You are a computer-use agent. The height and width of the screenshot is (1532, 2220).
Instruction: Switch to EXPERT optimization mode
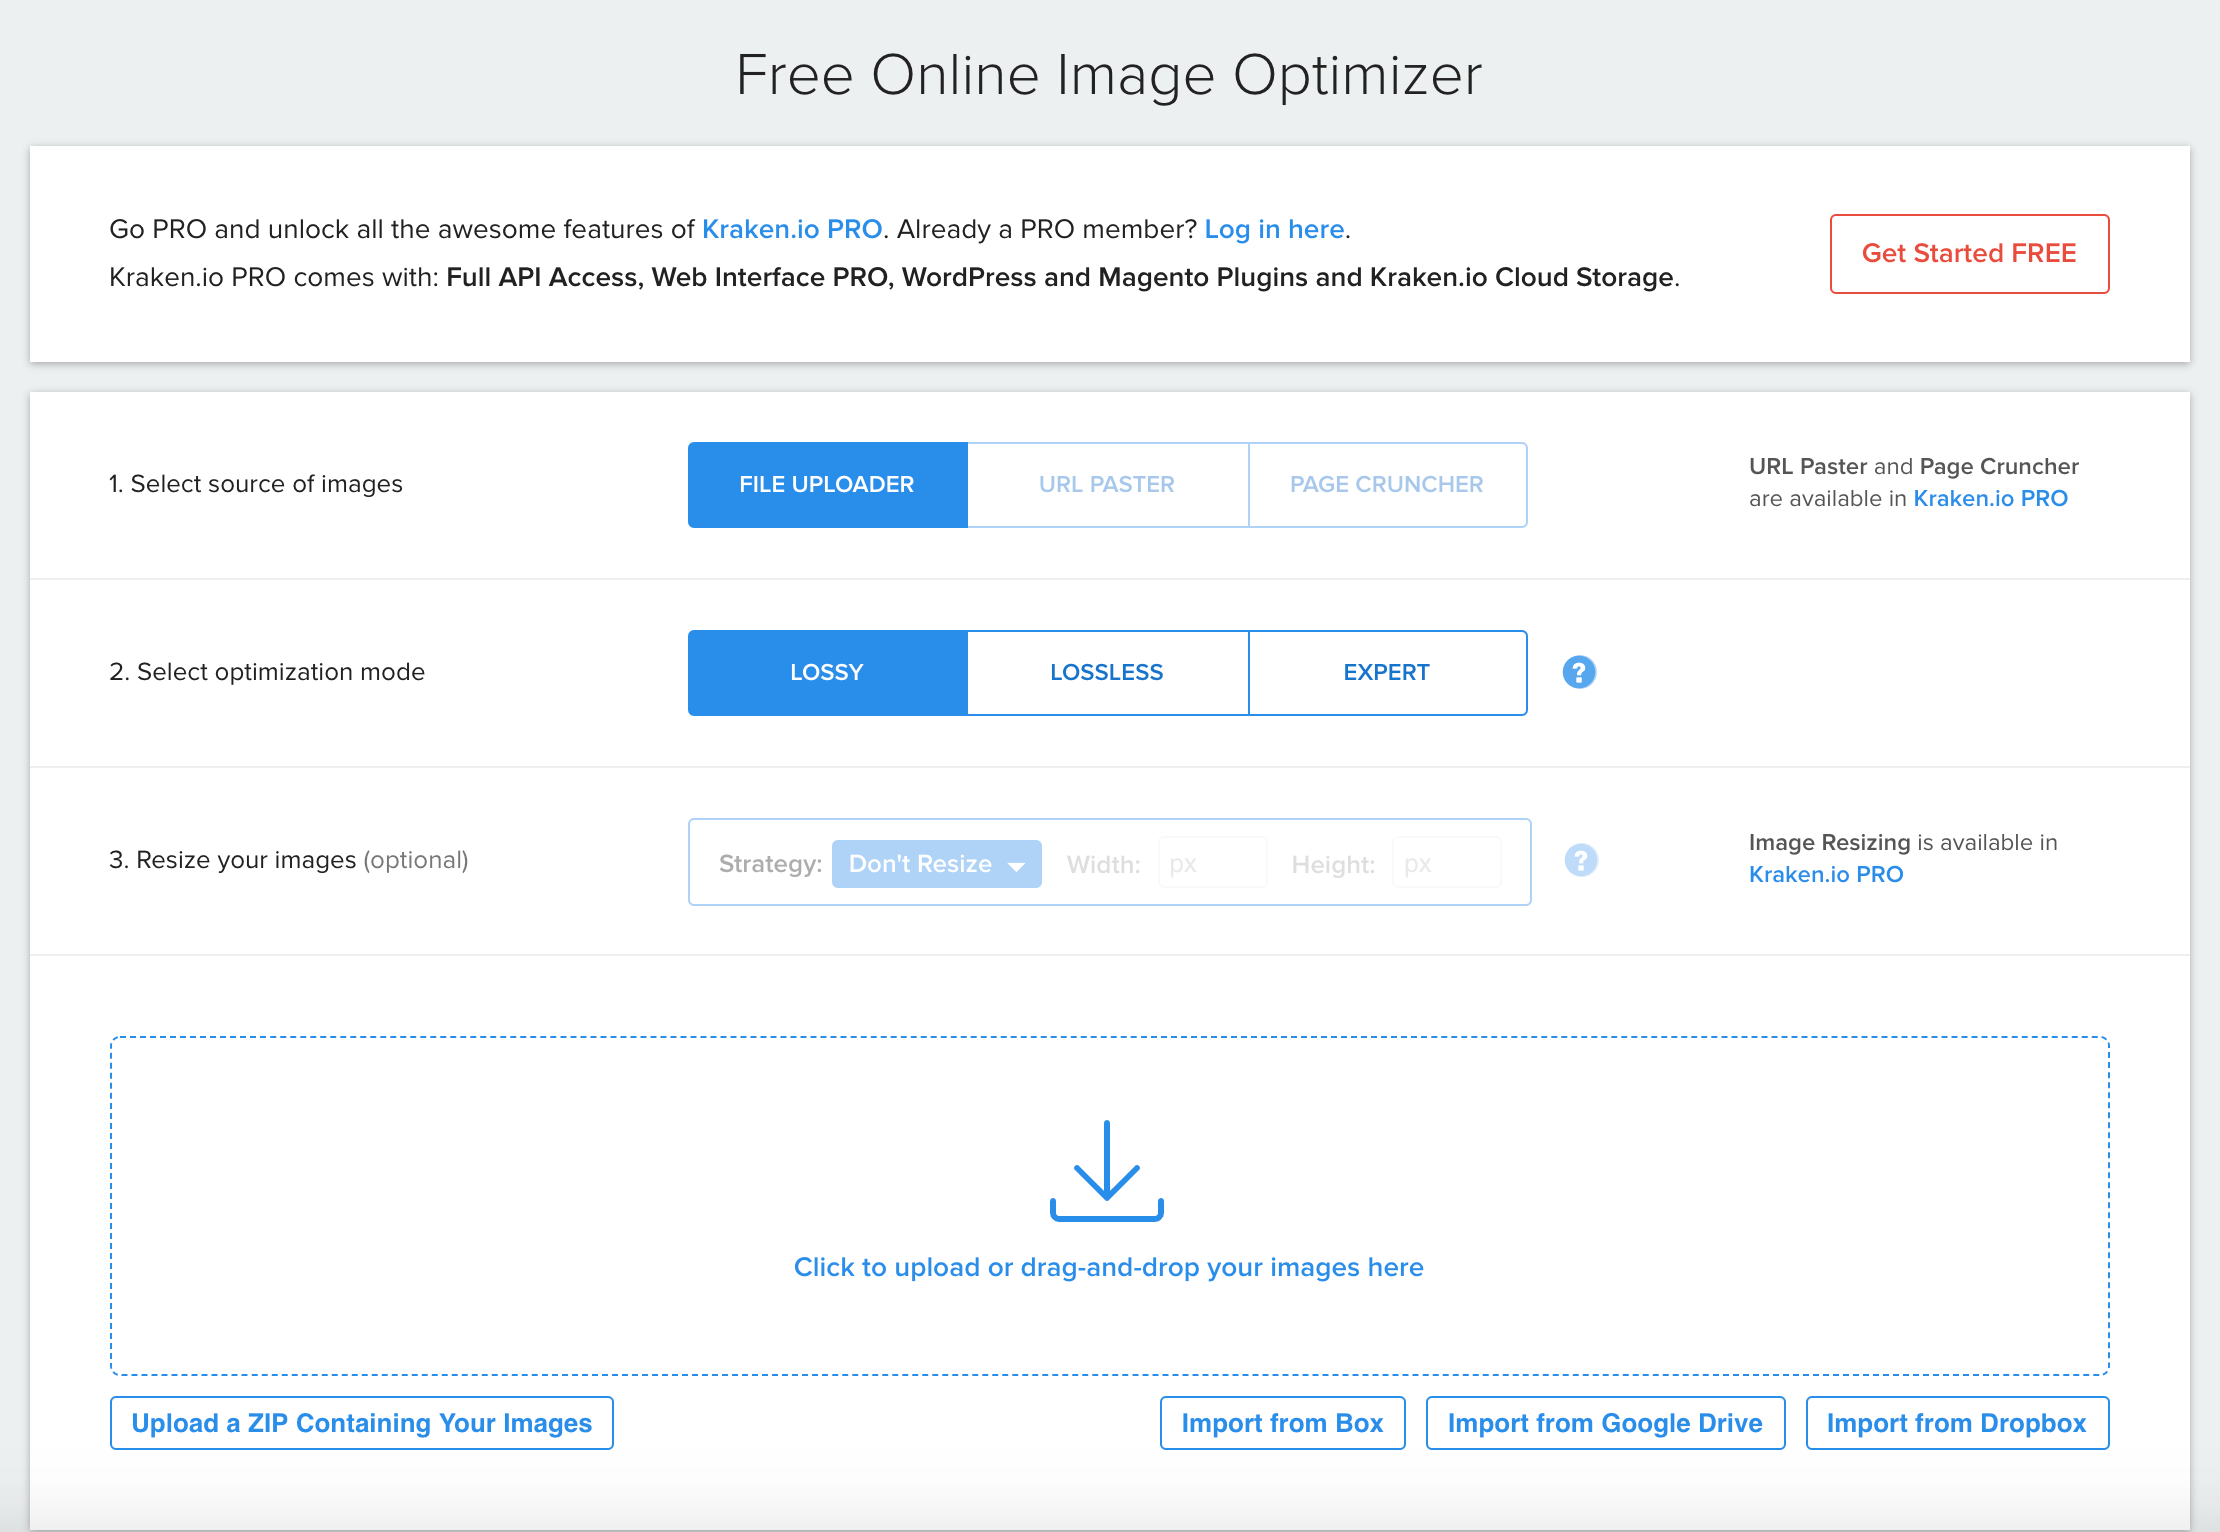(1387, 673)
